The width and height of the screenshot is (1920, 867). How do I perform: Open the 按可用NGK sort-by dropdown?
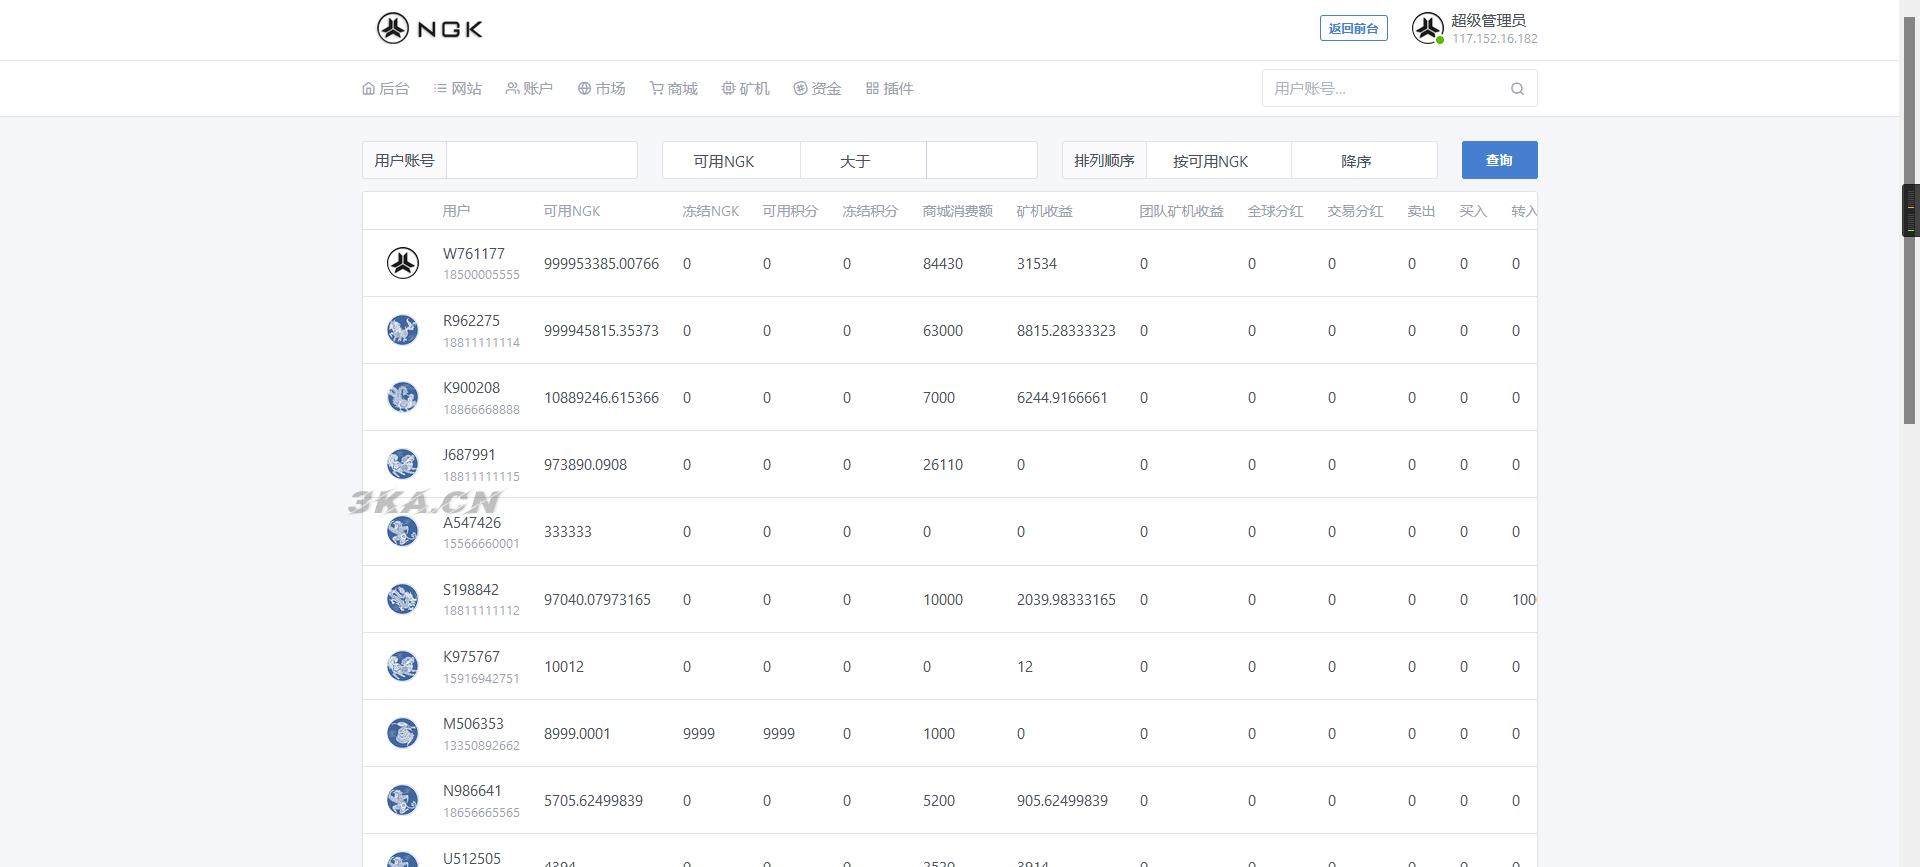point(1217,161)
